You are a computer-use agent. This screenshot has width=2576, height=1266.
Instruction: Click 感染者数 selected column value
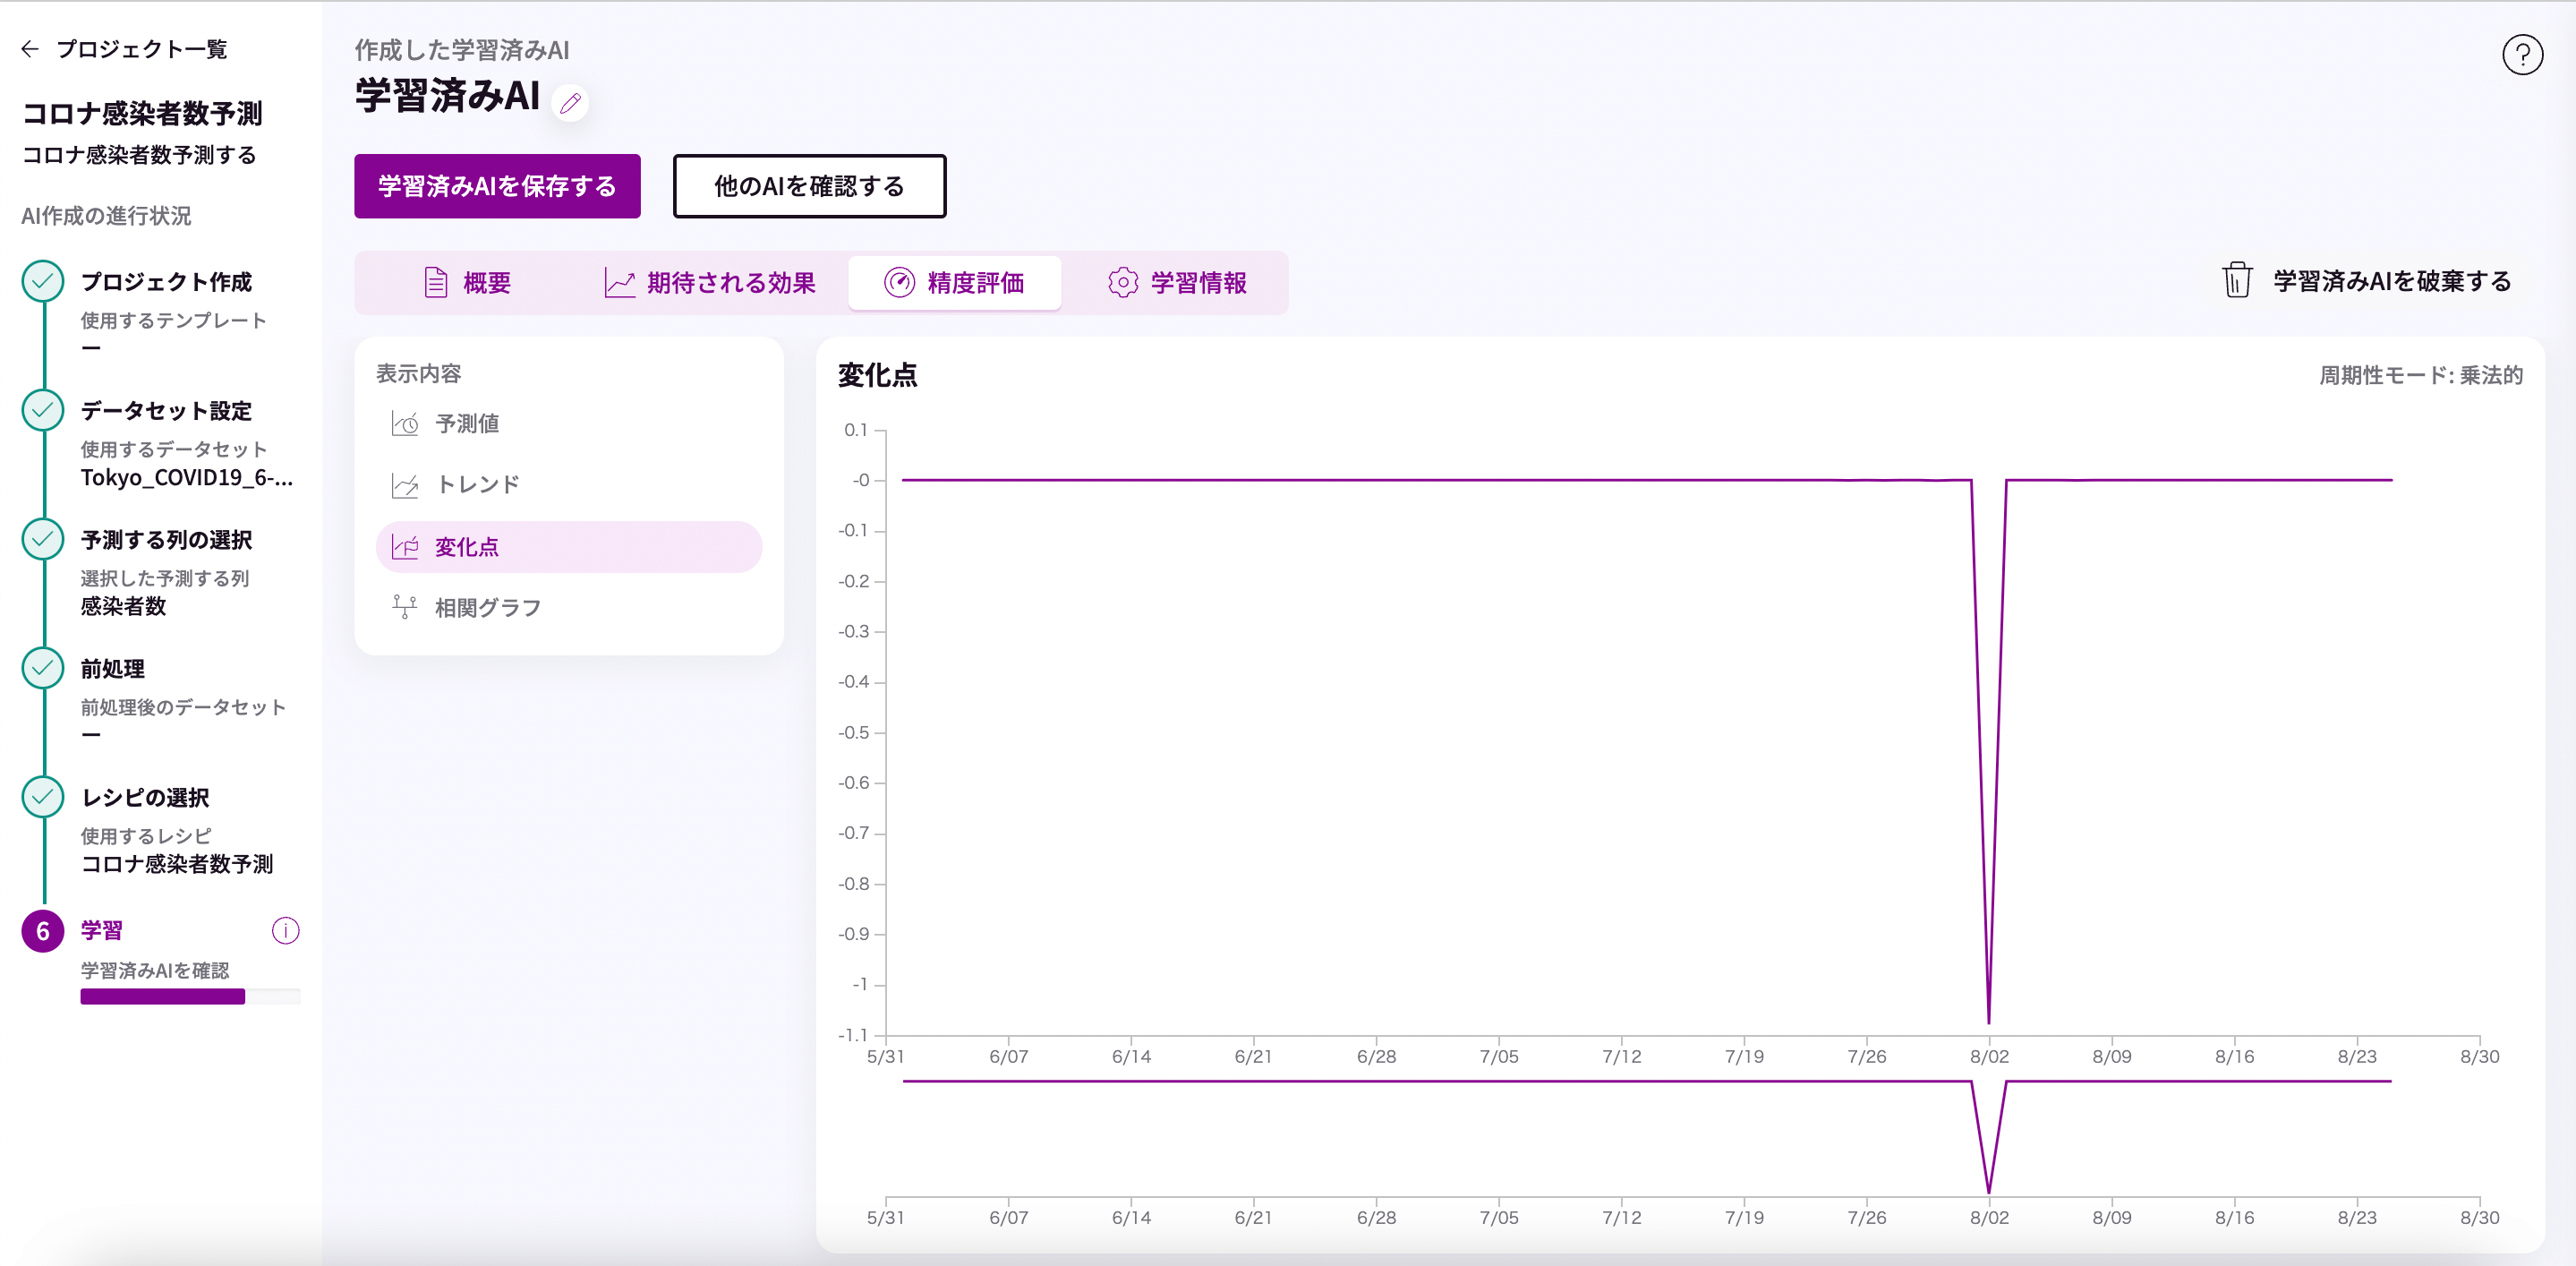click(x=123, y=606)
